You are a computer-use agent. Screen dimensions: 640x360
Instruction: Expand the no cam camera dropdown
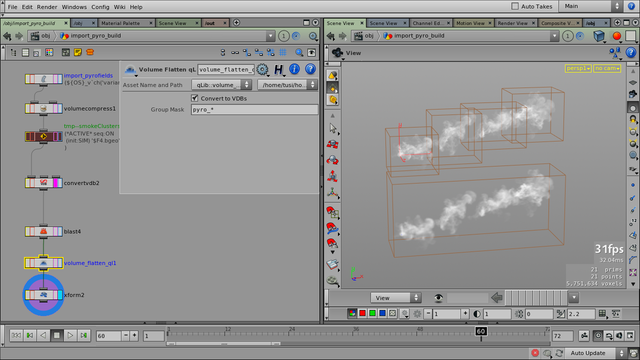pos(607,68)
